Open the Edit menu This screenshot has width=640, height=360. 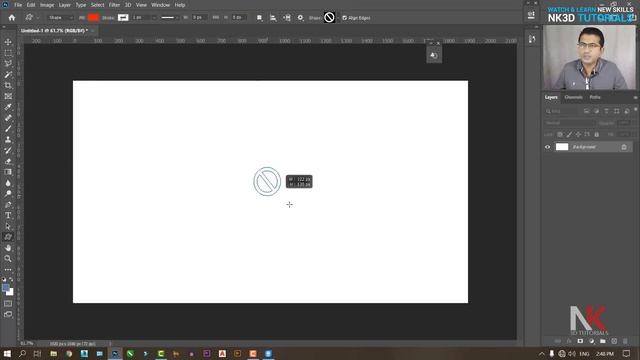pos(31,5)
